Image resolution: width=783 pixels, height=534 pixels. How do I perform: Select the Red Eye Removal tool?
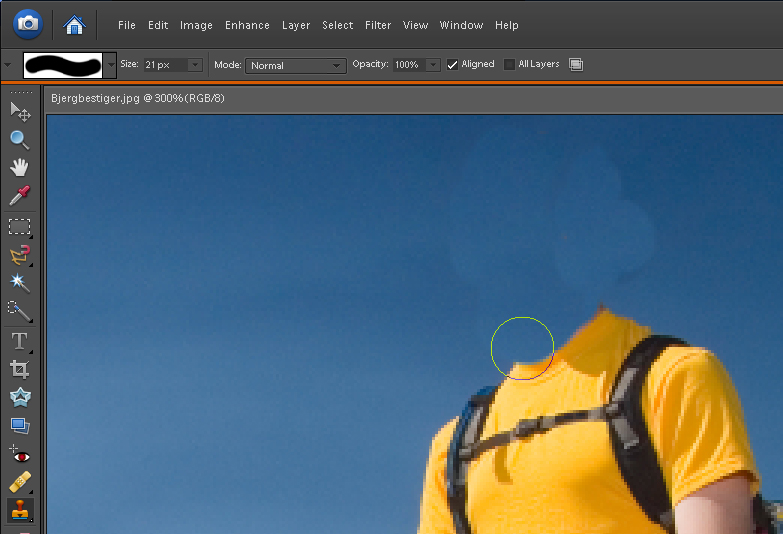pos(19,455)
